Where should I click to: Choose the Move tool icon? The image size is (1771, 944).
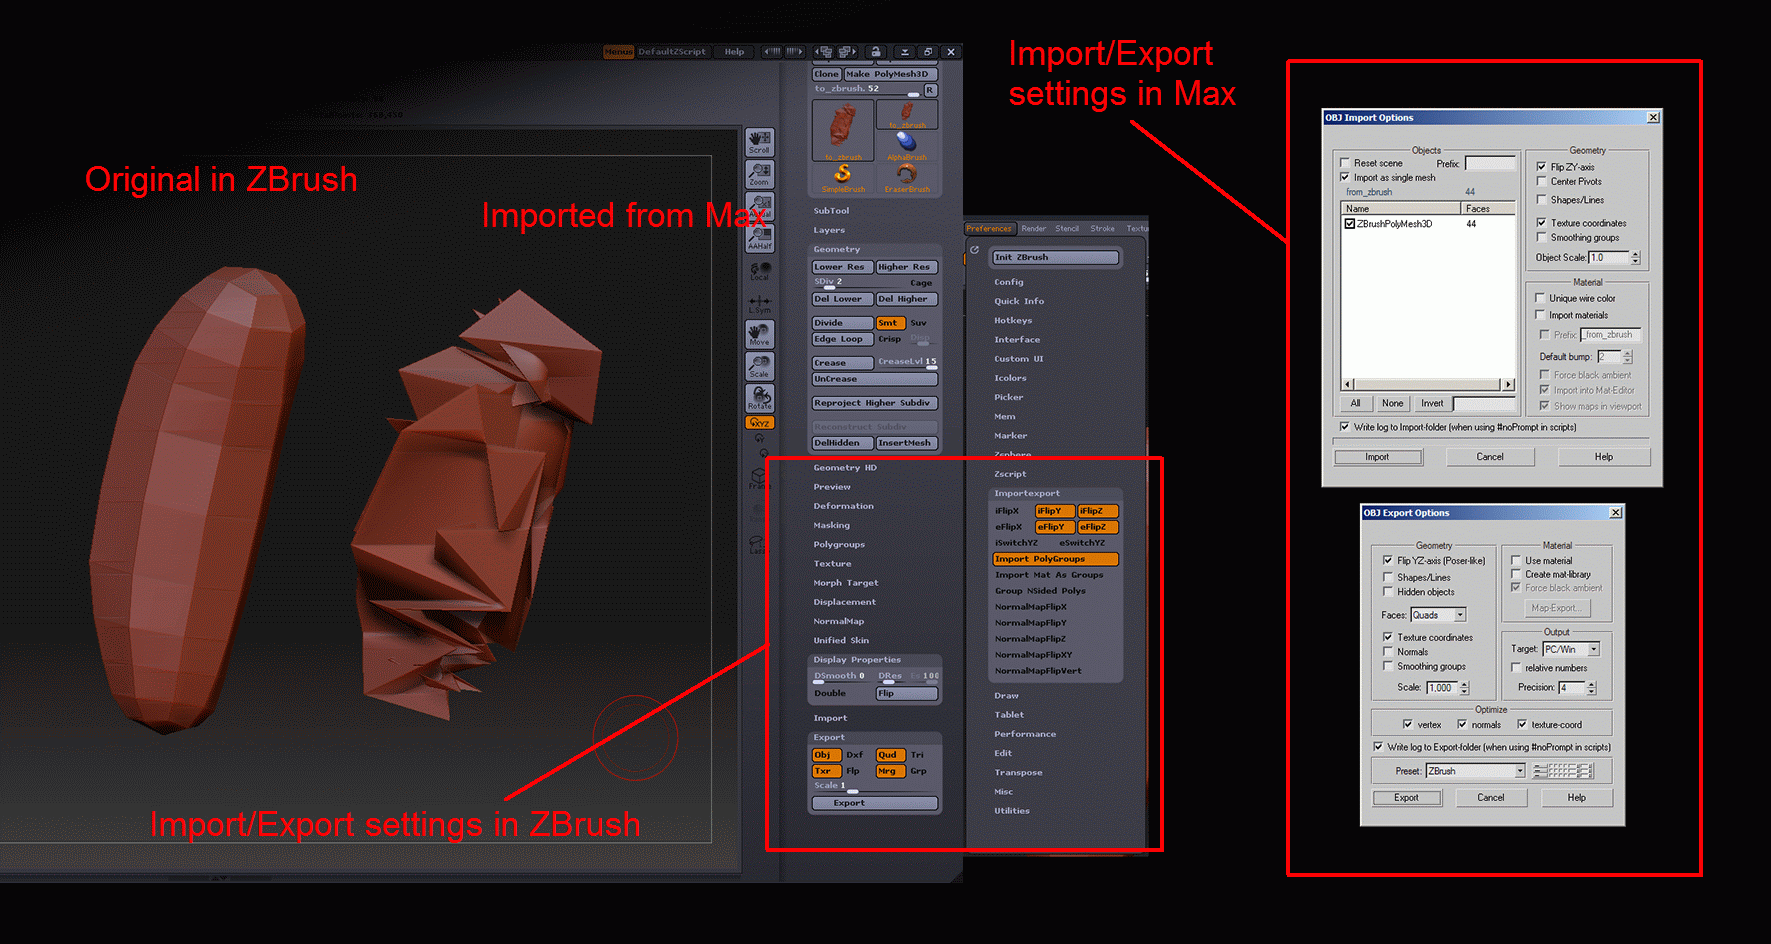click(759, 334)
